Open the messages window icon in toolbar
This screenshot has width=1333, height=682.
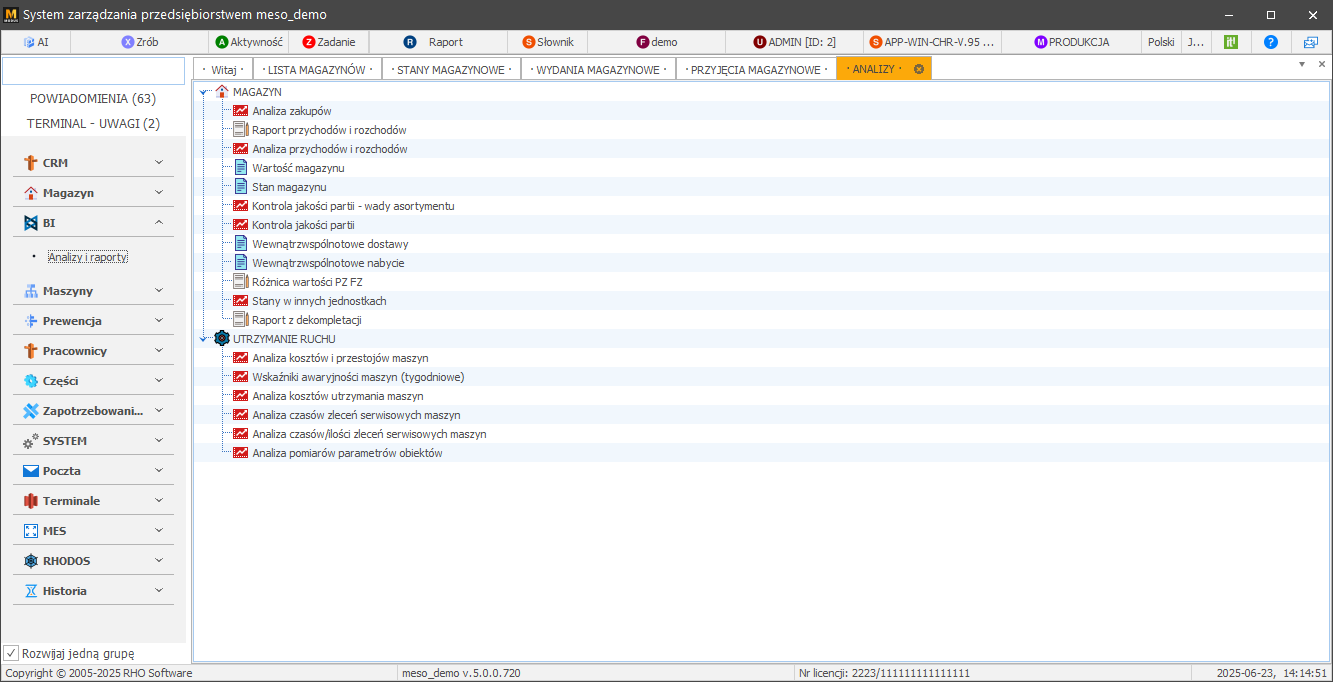[x=1310, y=42]
